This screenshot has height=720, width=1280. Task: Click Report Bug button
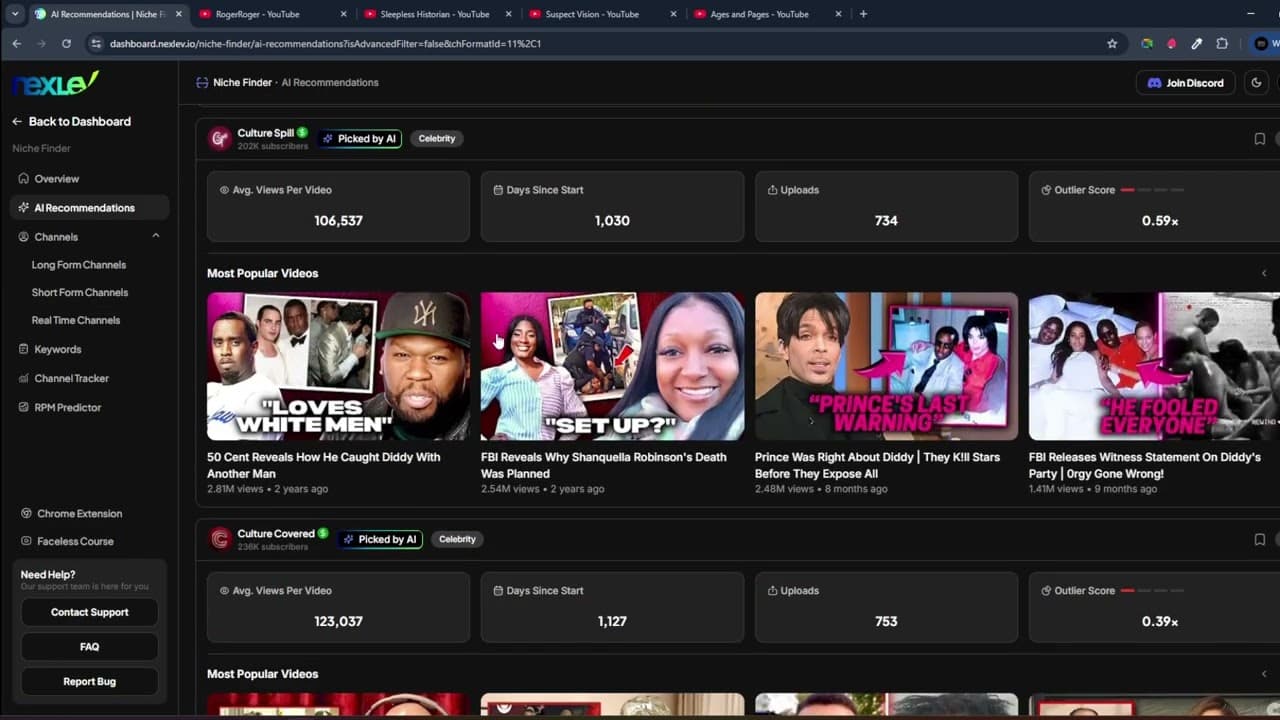[89, 682]
